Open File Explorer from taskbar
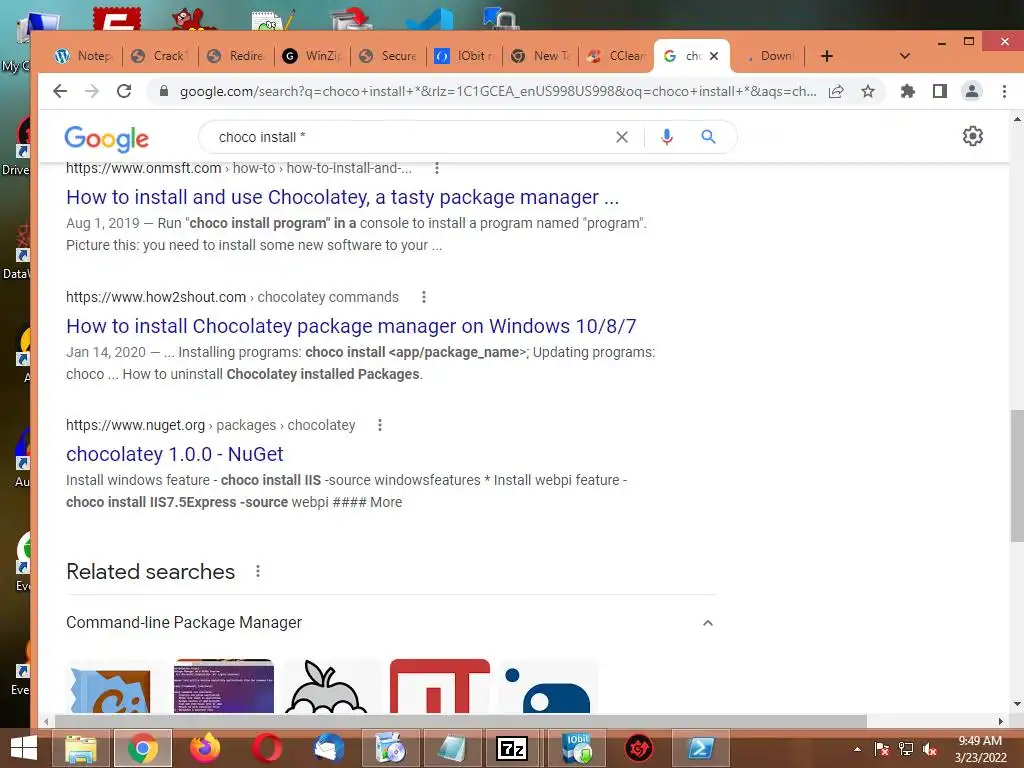Screen dimensions: 1024x768 81,749
